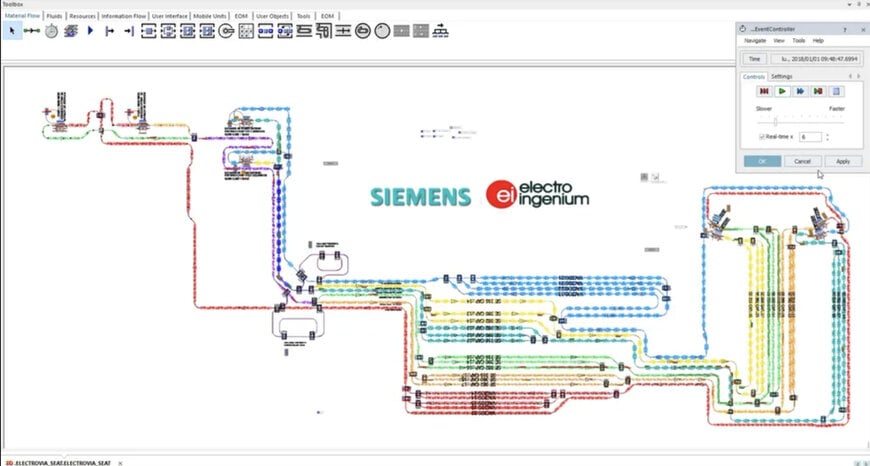Select the Source object icon
The image size is (870, 466).
(109, 31)
